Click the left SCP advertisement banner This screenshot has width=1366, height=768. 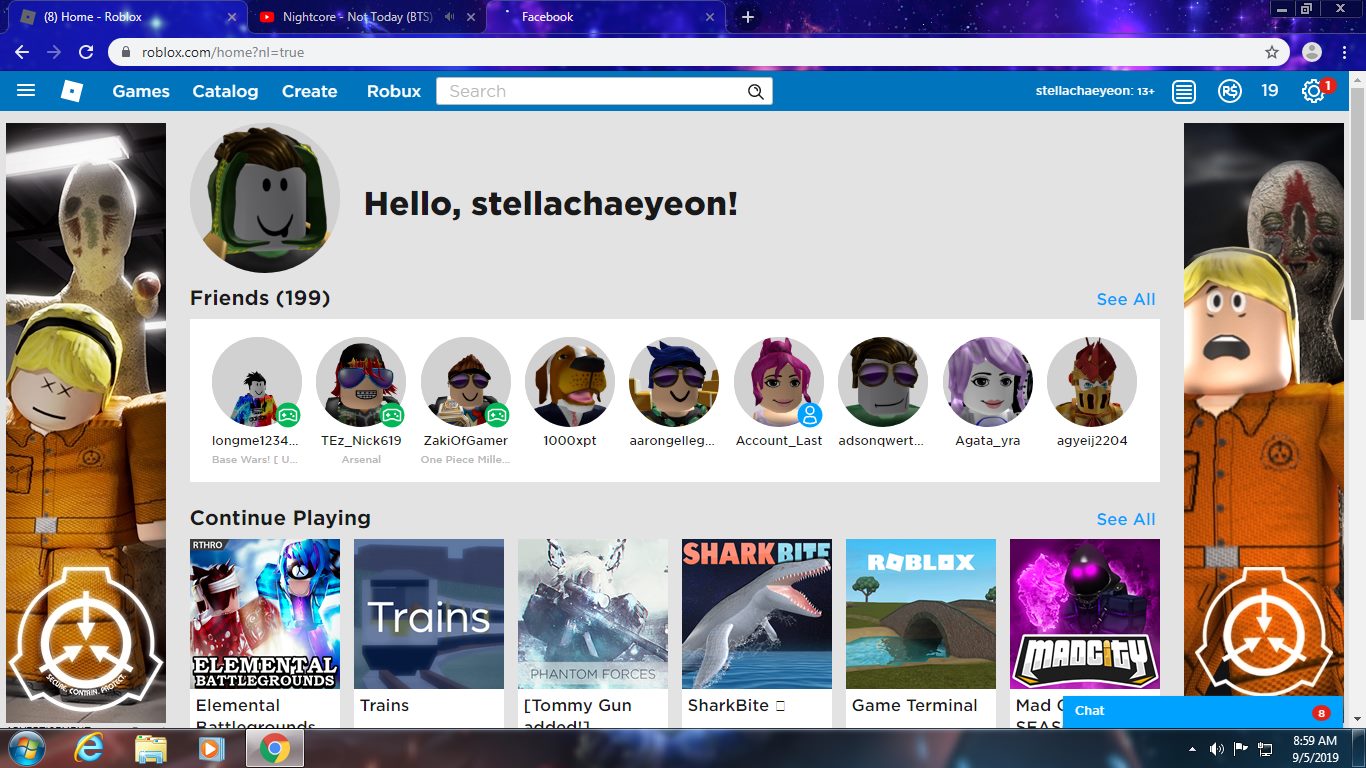(86, 423)
